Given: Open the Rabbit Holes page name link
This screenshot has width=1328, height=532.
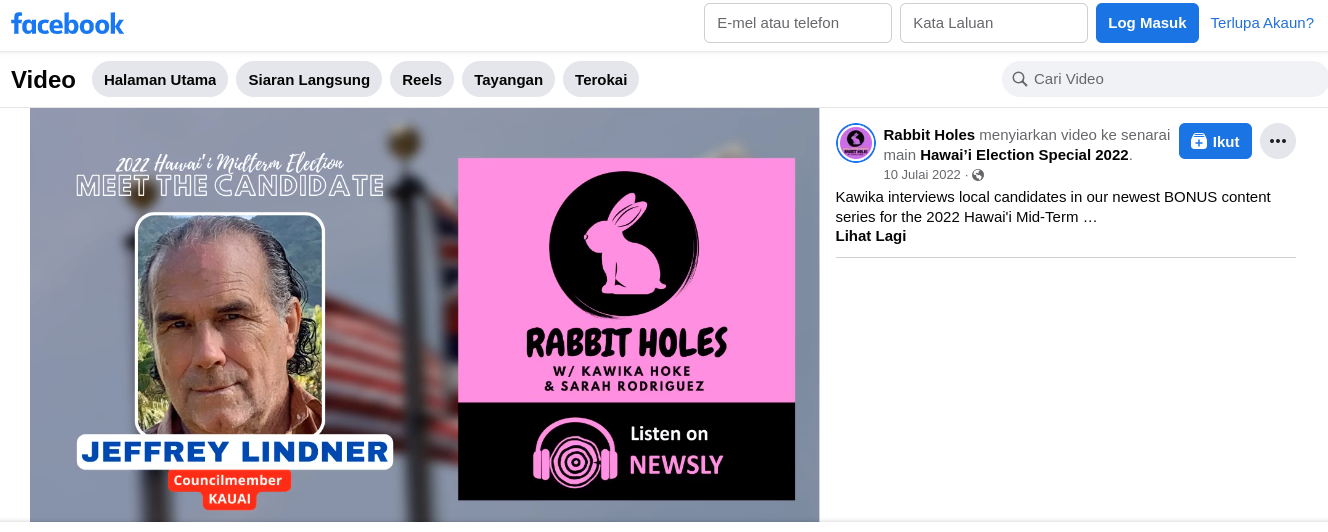Looking at the screenshot, I should click(929, 134).
